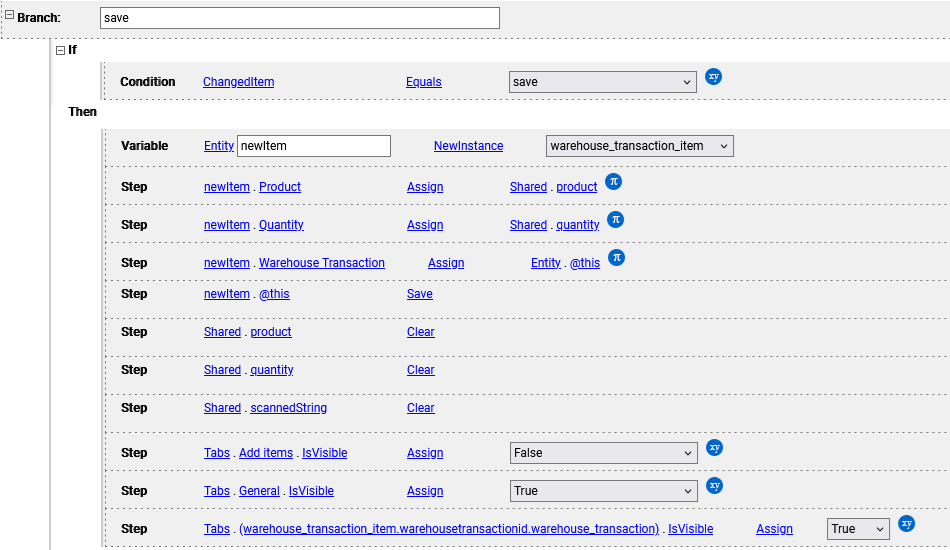Click the xy icon on the last Tabs step
The width and height of the screenshot is (950, 550).
906,524
